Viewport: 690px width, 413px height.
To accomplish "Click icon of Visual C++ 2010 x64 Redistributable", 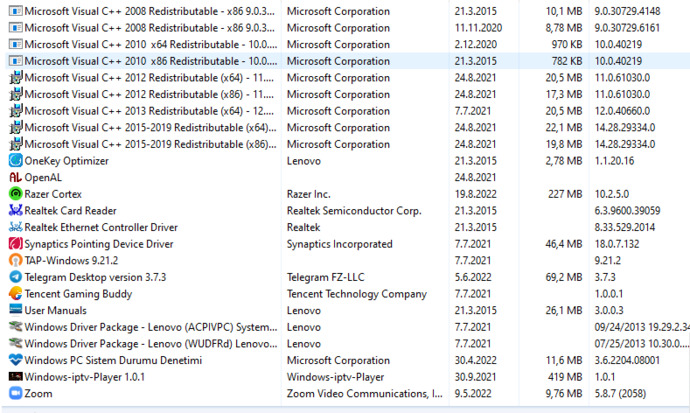I will click(15, 44).
